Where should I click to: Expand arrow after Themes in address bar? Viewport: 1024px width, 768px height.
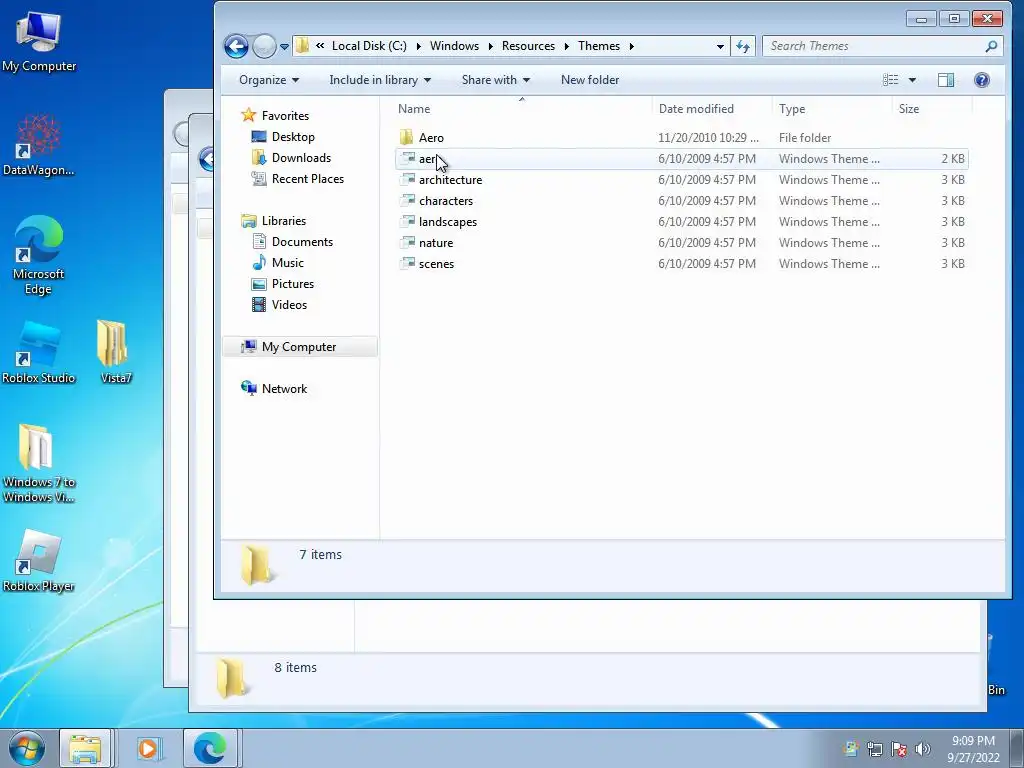point(632,46)
